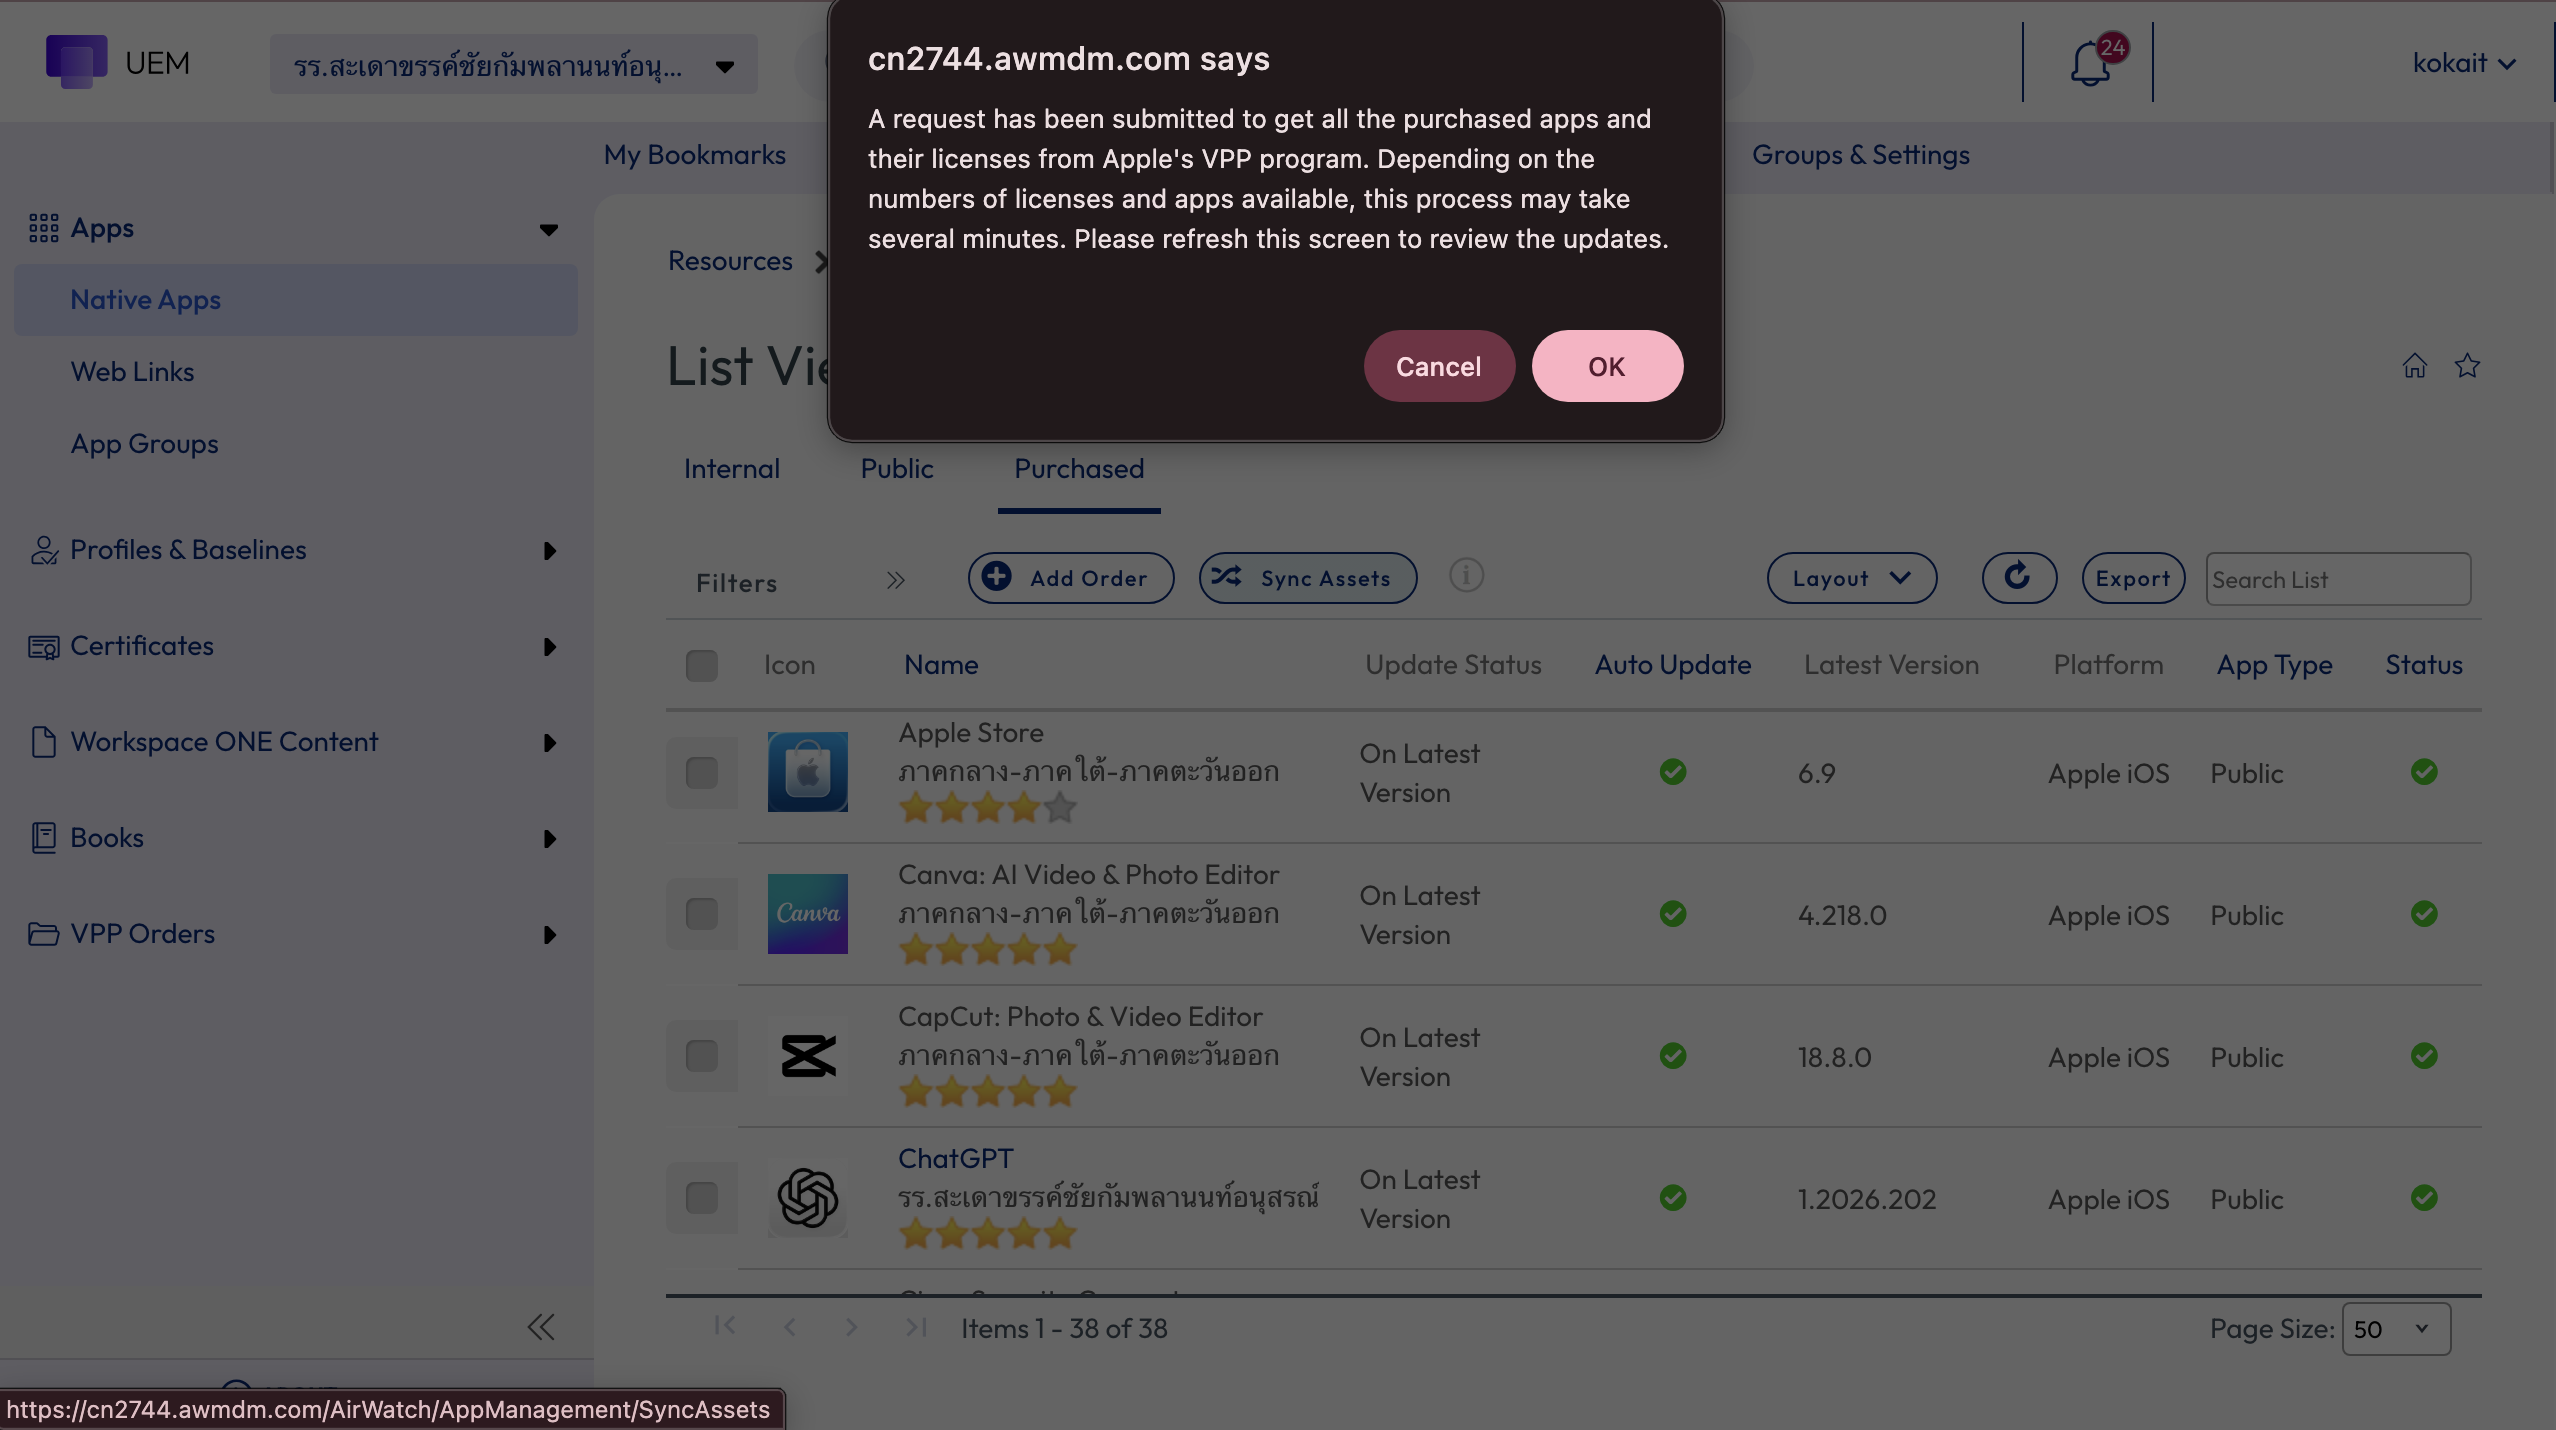Bookmark page with the star icon

(x=2467, y=366)
